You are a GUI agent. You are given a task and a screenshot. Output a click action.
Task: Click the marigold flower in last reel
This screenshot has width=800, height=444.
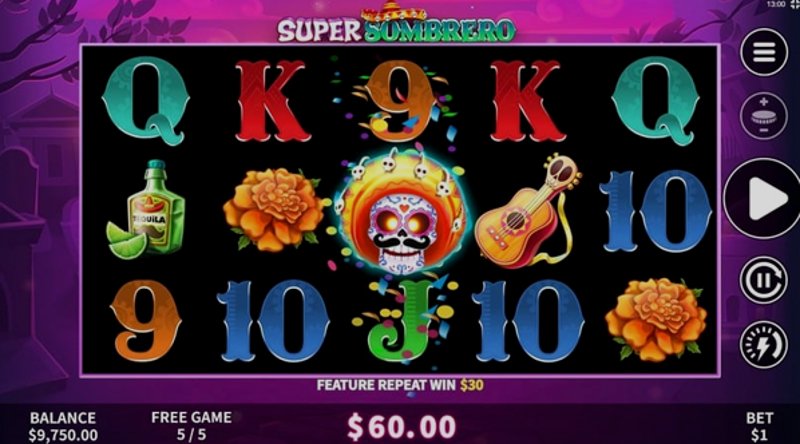click(x=656, y=319)
